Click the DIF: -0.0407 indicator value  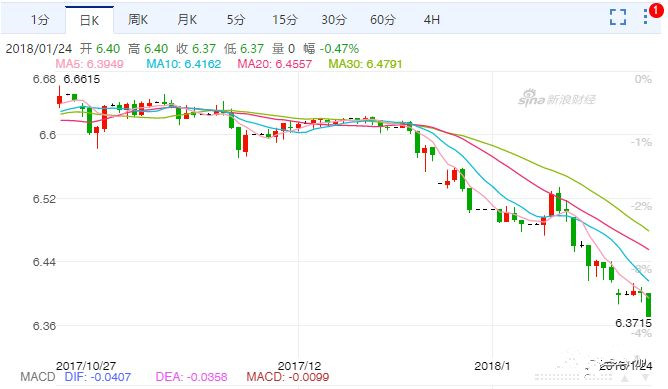pyautogui.click(x=98, y=377)
